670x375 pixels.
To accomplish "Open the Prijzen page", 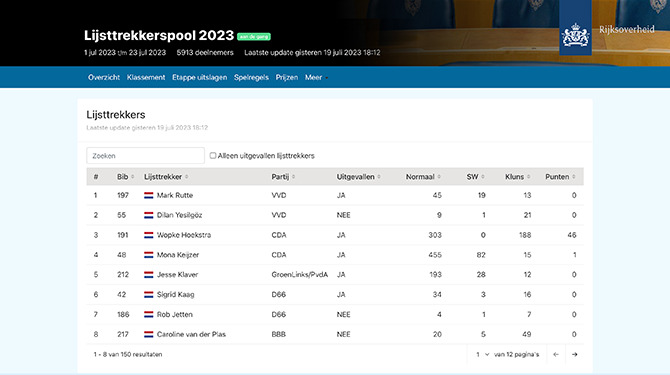I will 287,77.
